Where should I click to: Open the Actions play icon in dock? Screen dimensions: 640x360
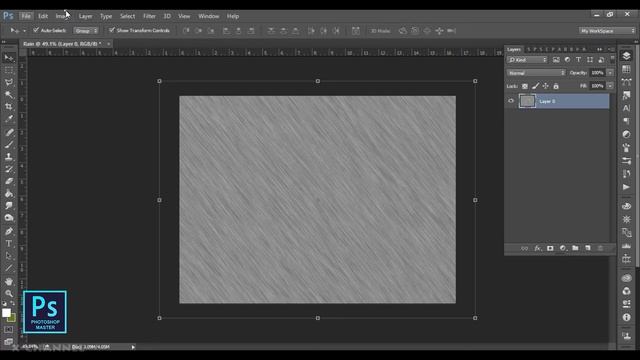point(626,187)
